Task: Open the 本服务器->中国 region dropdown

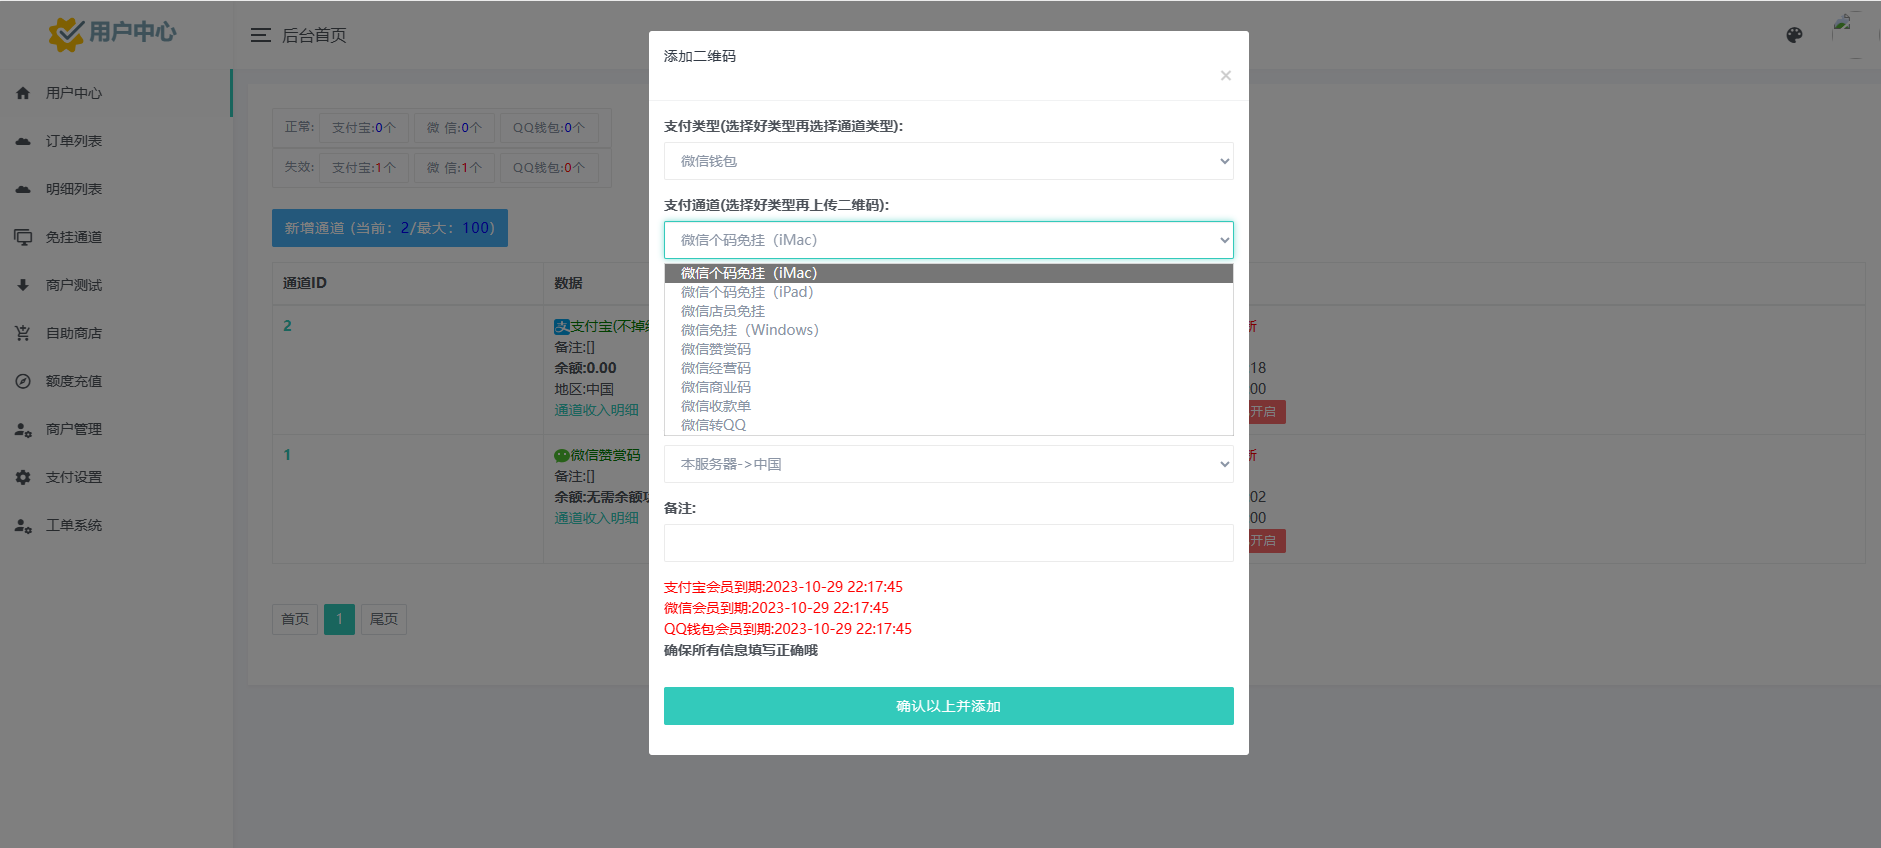Action: click(948, 464)
